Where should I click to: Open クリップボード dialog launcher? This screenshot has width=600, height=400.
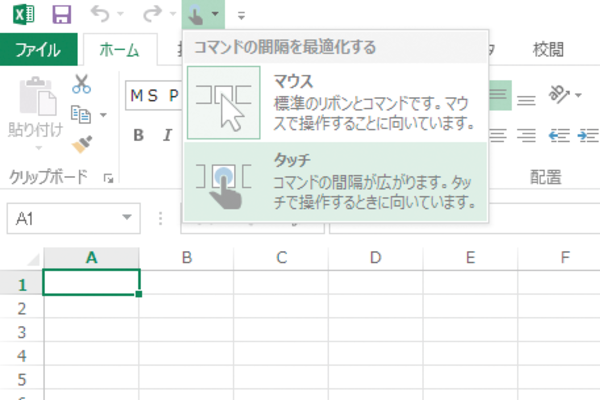(109, 178)
